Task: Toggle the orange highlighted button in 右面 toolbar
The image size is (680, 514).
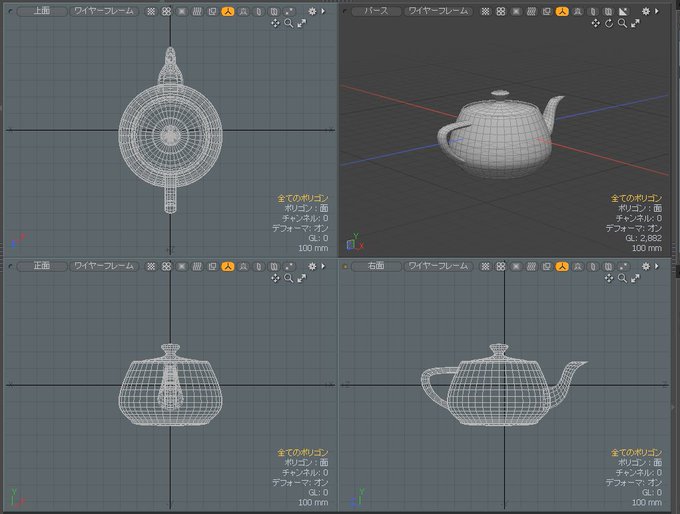Action: [x=562, y=266]
